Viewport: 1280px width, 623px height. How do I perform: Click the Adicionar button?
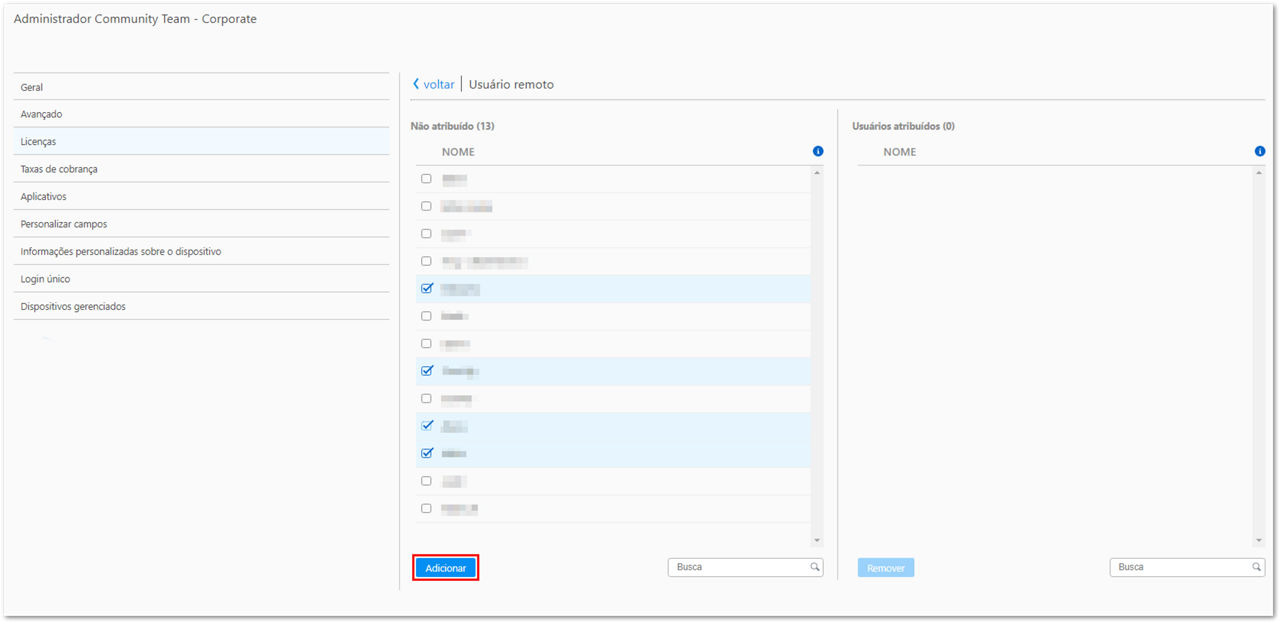point(446,568)
